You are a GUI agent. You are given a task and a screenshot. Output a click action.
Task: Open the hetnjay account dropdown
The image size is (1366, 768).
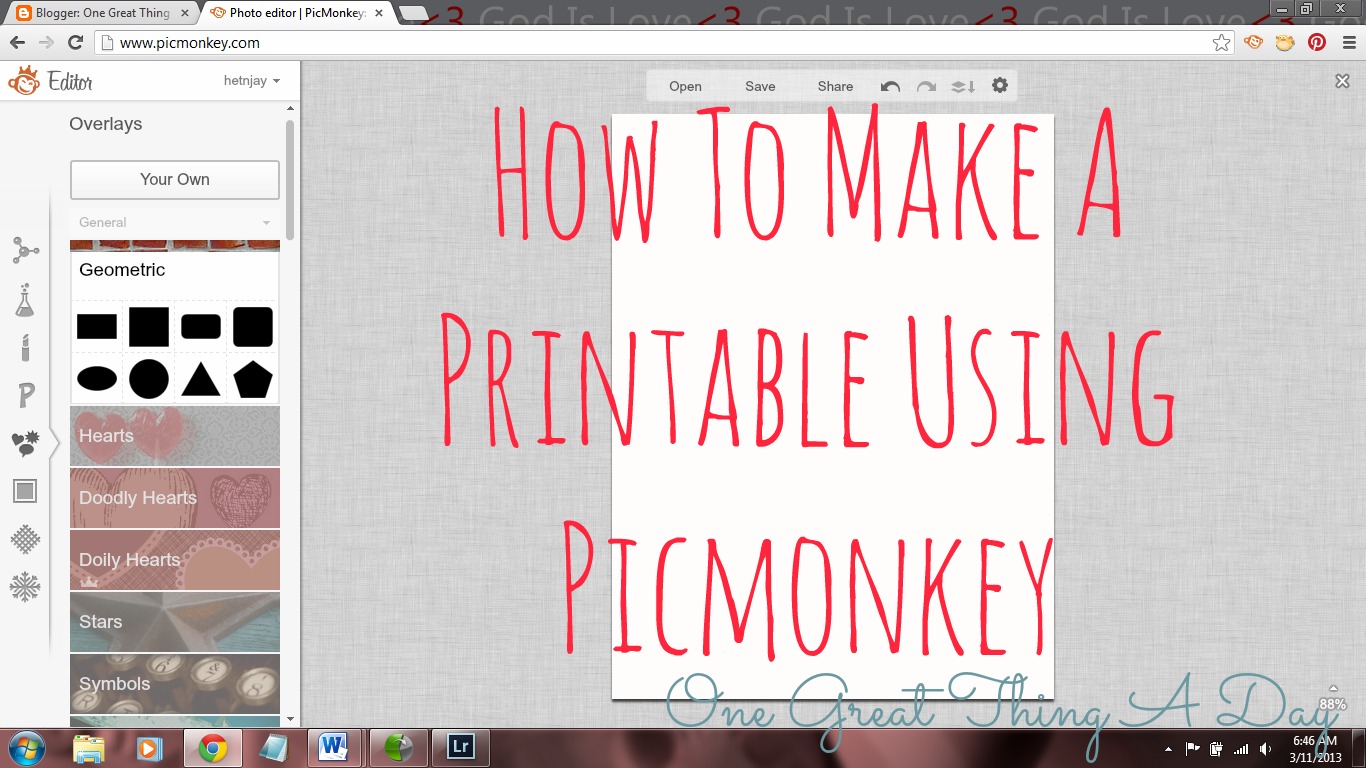point(252,80)
